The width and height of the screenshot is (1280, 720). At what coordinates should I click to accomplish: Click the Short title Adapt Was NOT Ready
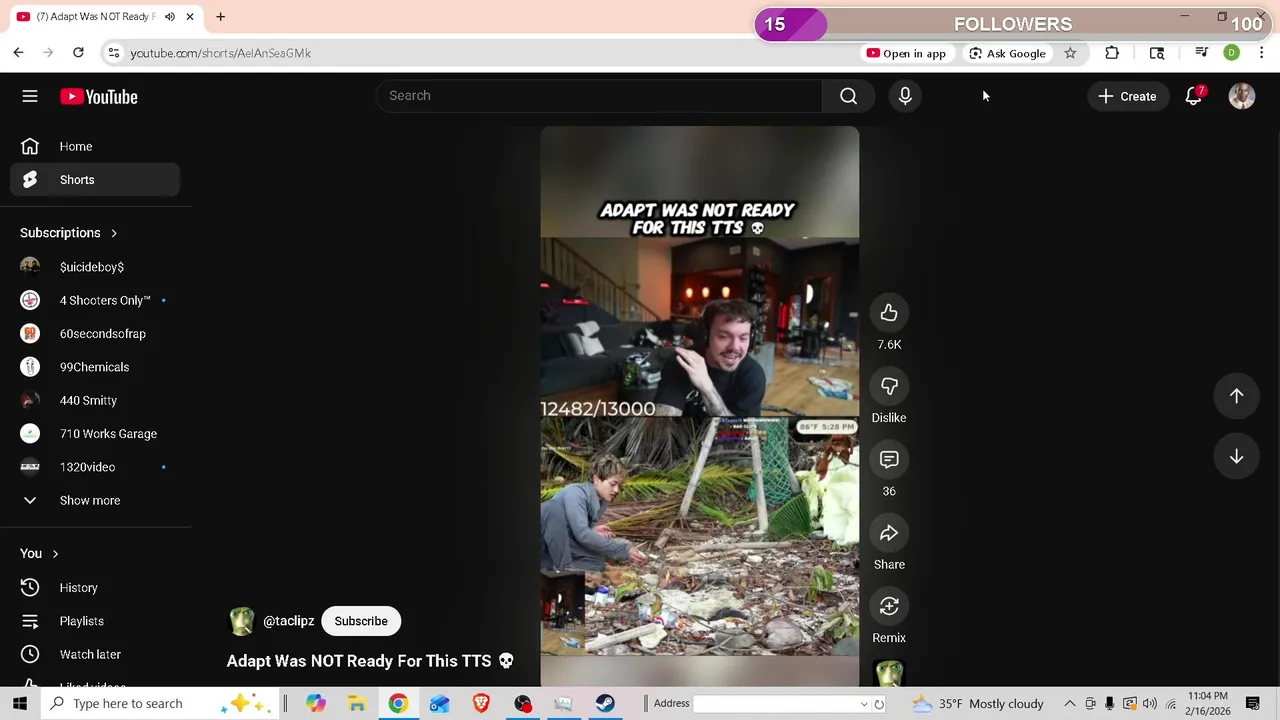pos(370,661)
